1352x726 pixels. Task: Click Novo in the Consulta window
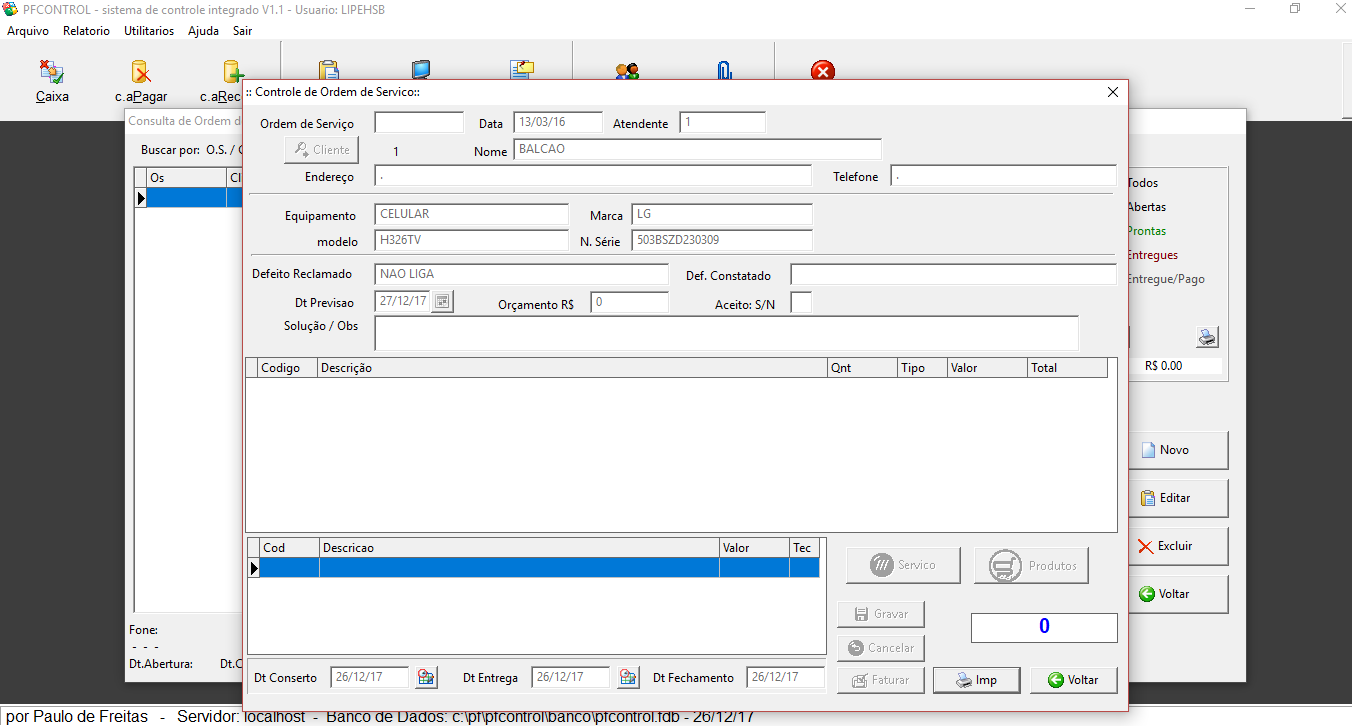click(x=1177, y=450)
